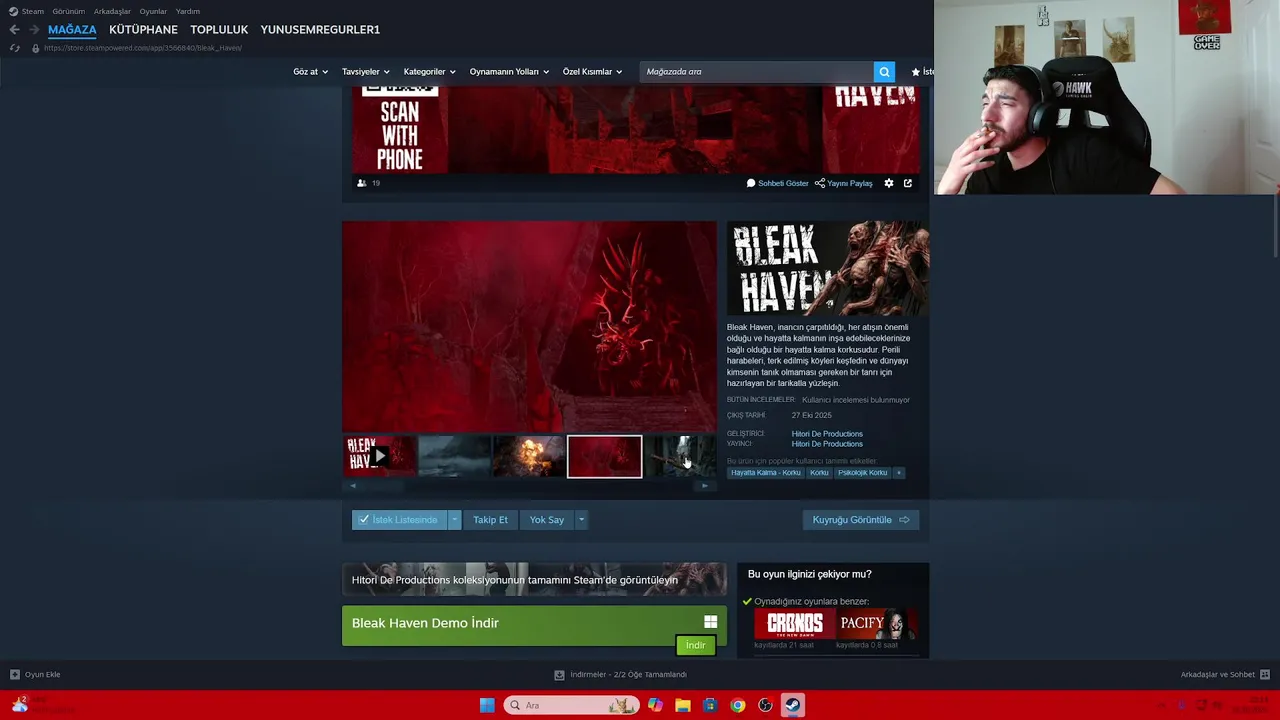Click the Psikolojik Korku tag

pos(862,473)
